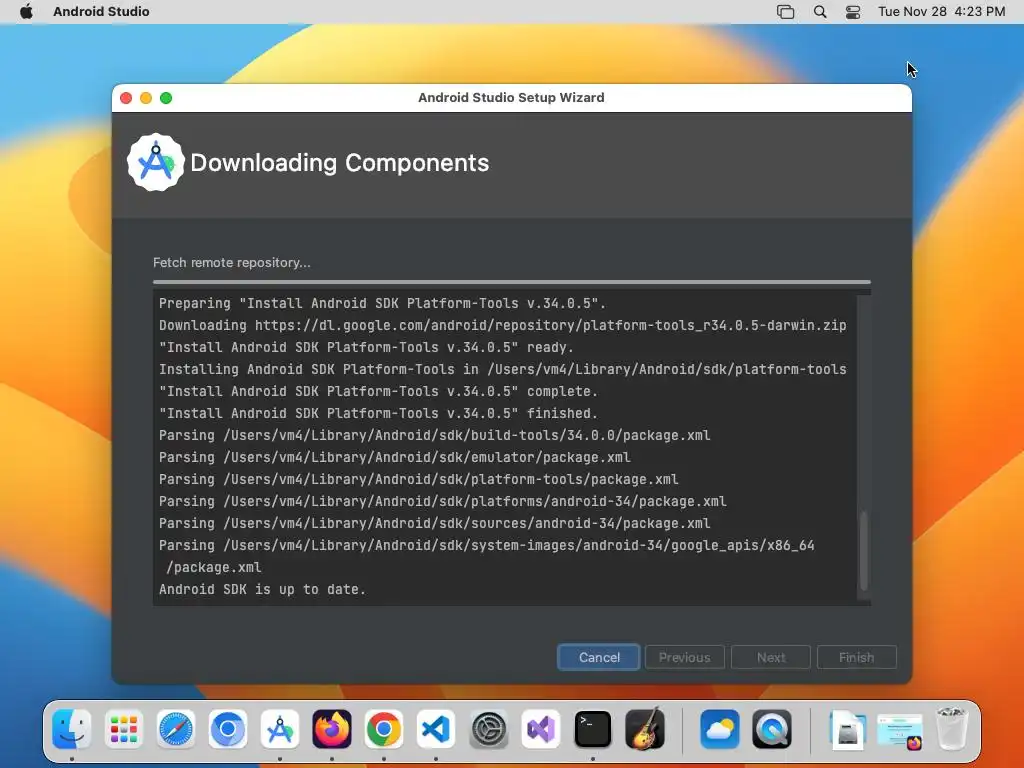Launch GarageBand from the dock
The height and width of the screenshot is (768, 1024).
point(645,729)
